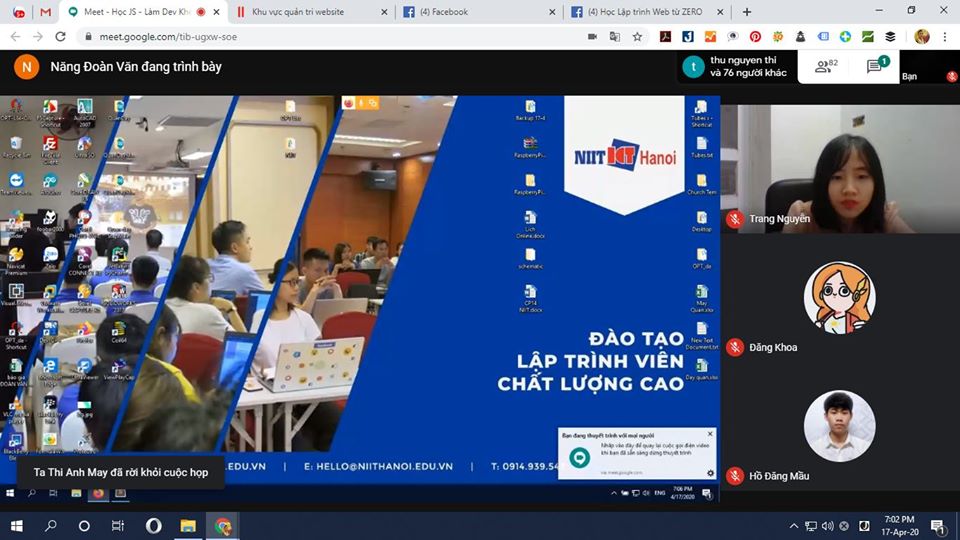Open the orange SEO gear extension
This screenshot has width=960, height=540.
pos(778,37)
